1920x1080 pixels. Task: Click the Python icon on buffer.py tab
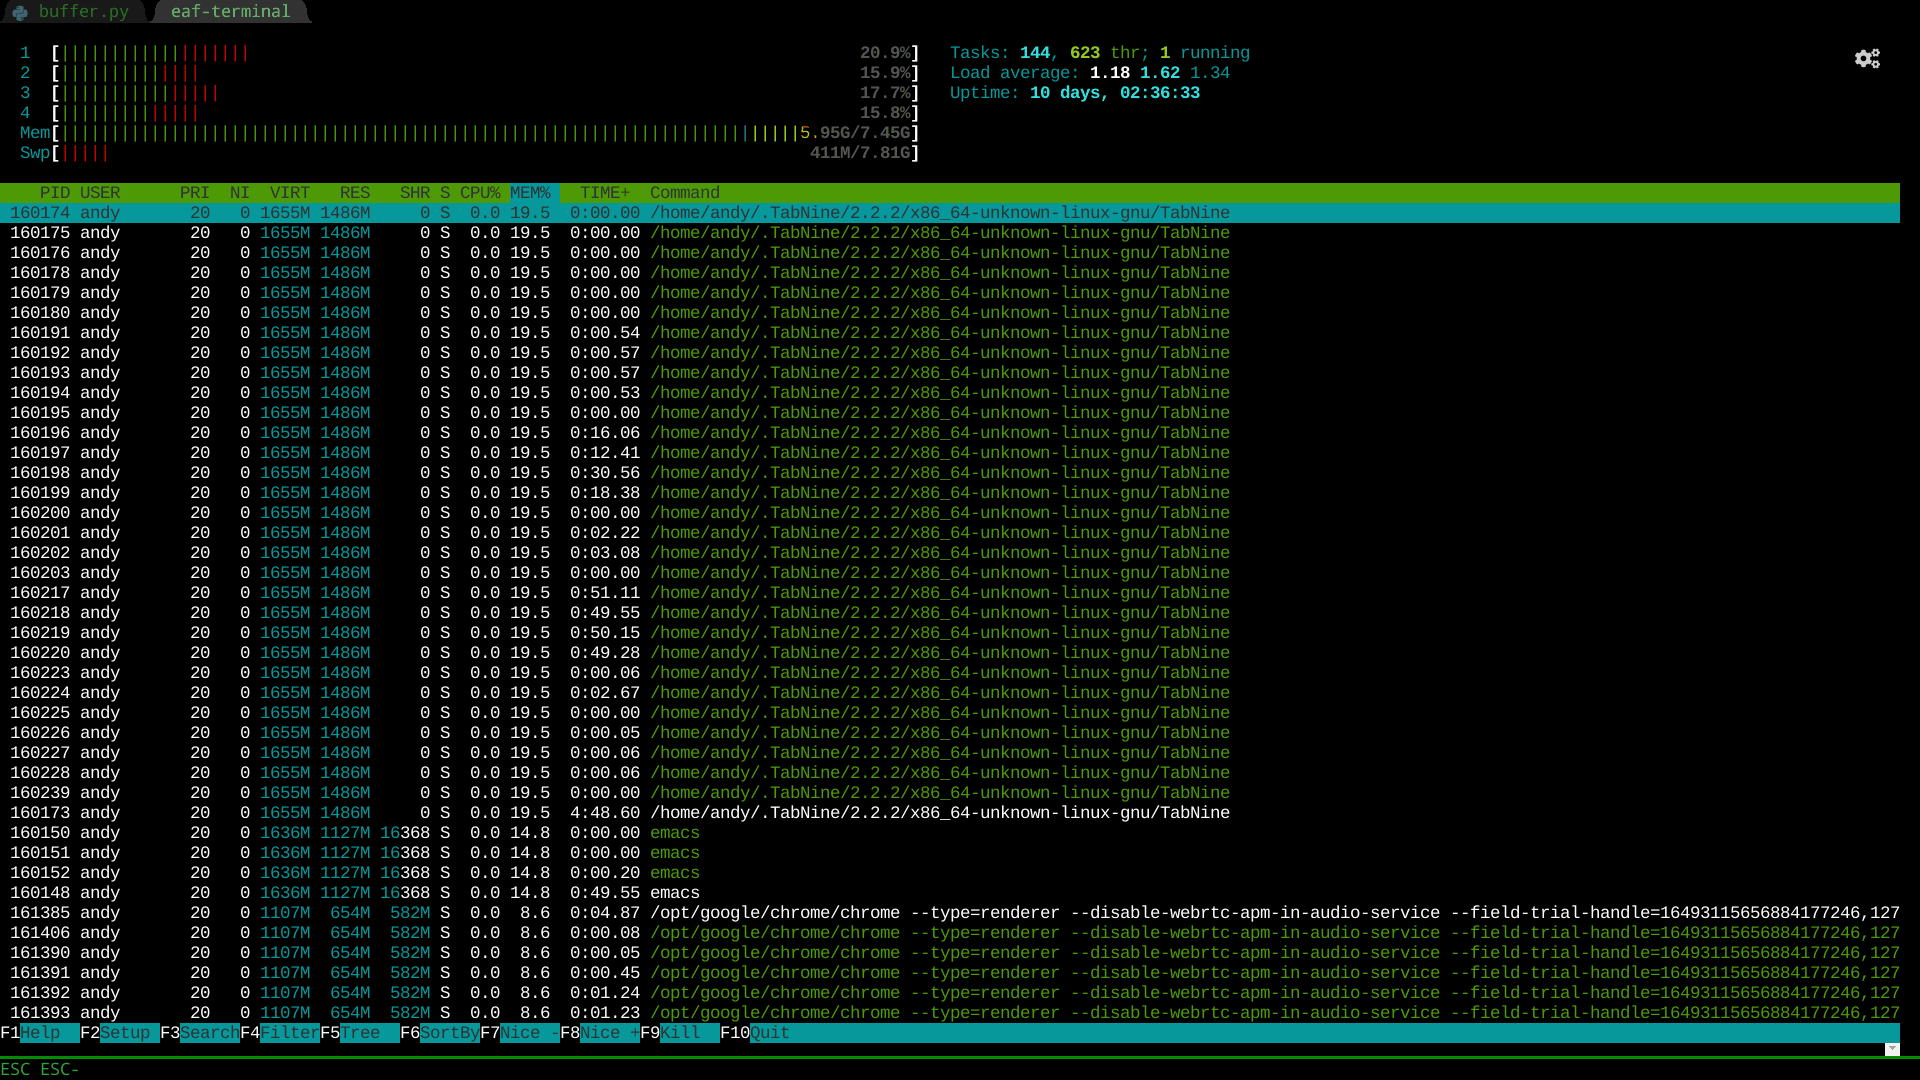(x=20, y=12)
